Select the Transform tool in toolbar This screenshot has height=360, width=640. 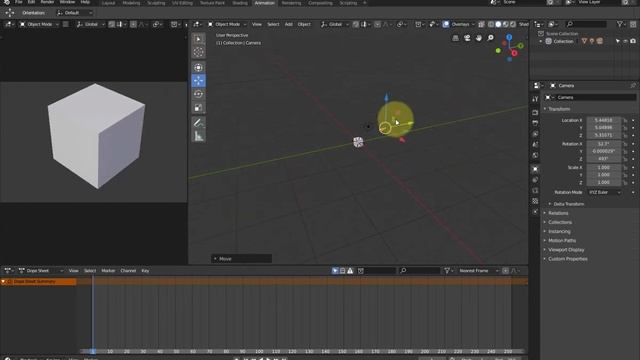coord(198,67)
